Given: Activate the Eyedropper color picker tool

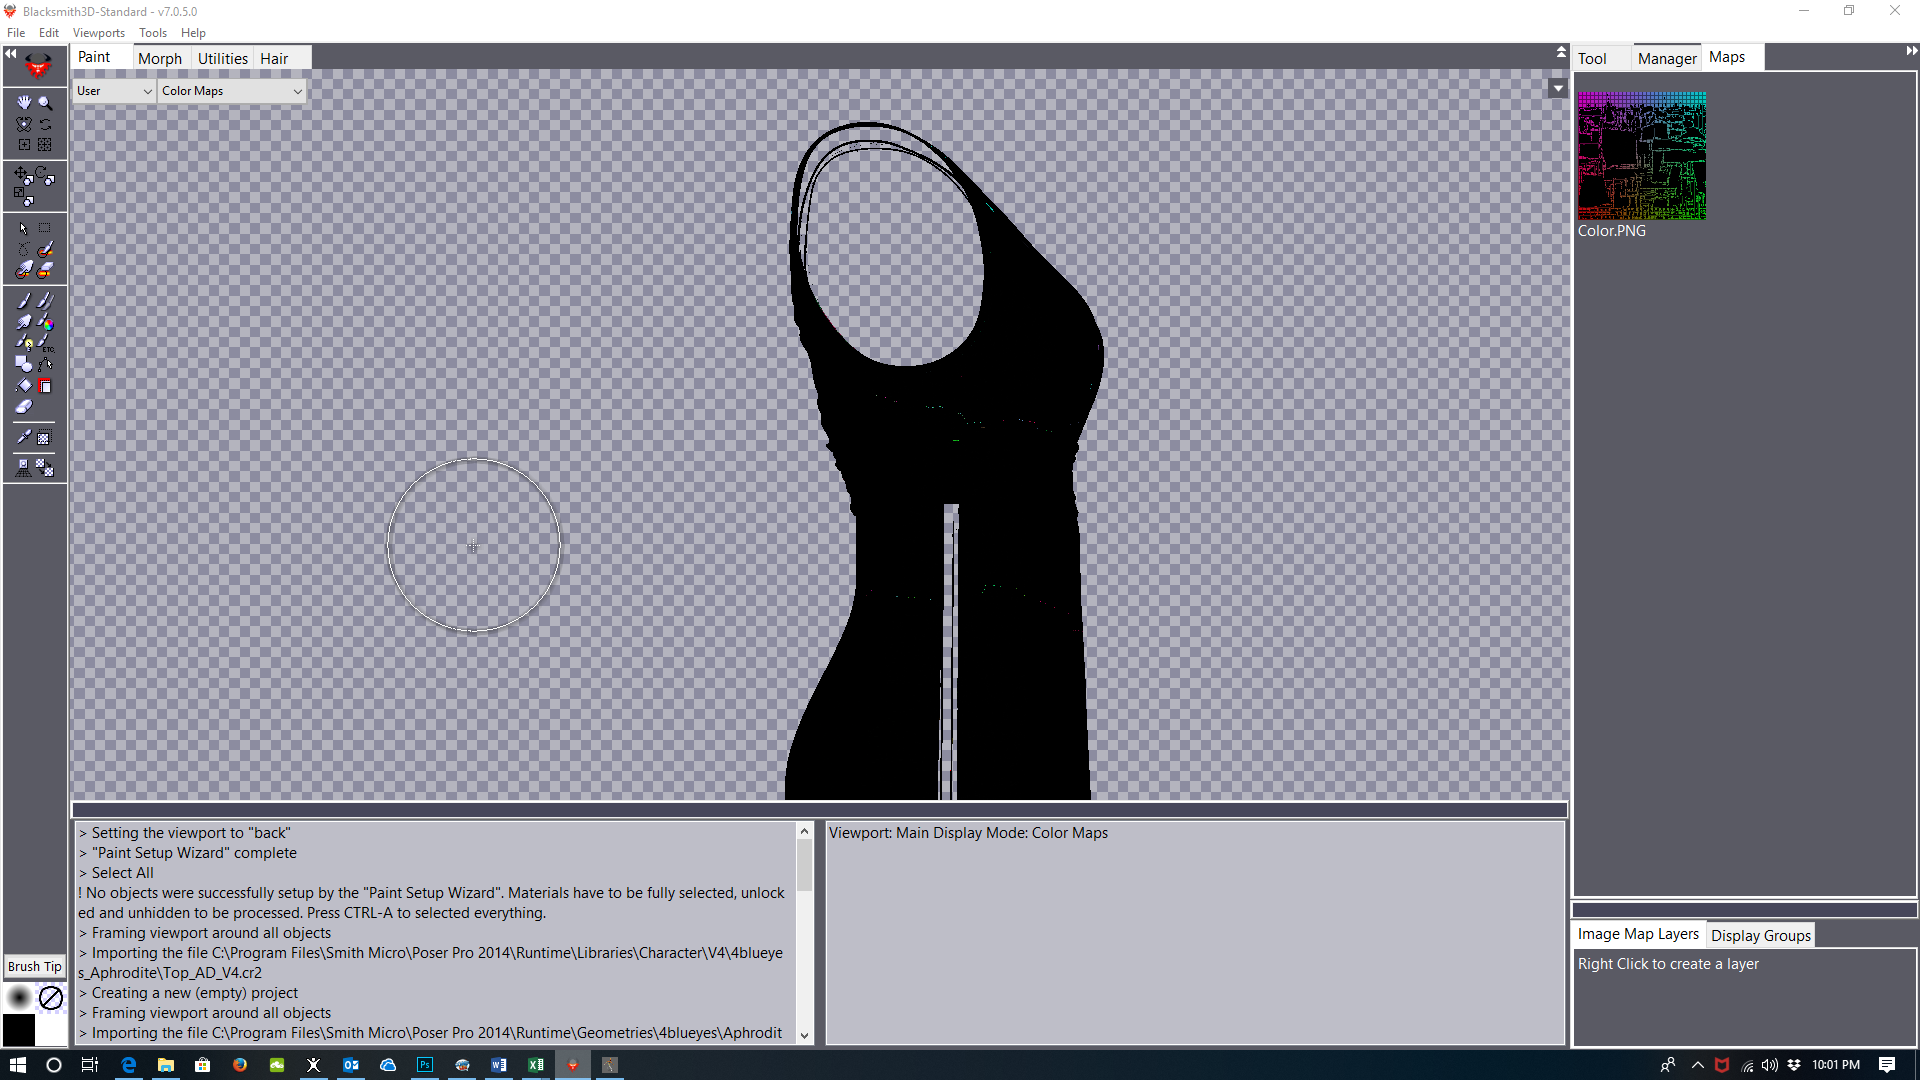Looking at the screenshot, I should (25, 435).
